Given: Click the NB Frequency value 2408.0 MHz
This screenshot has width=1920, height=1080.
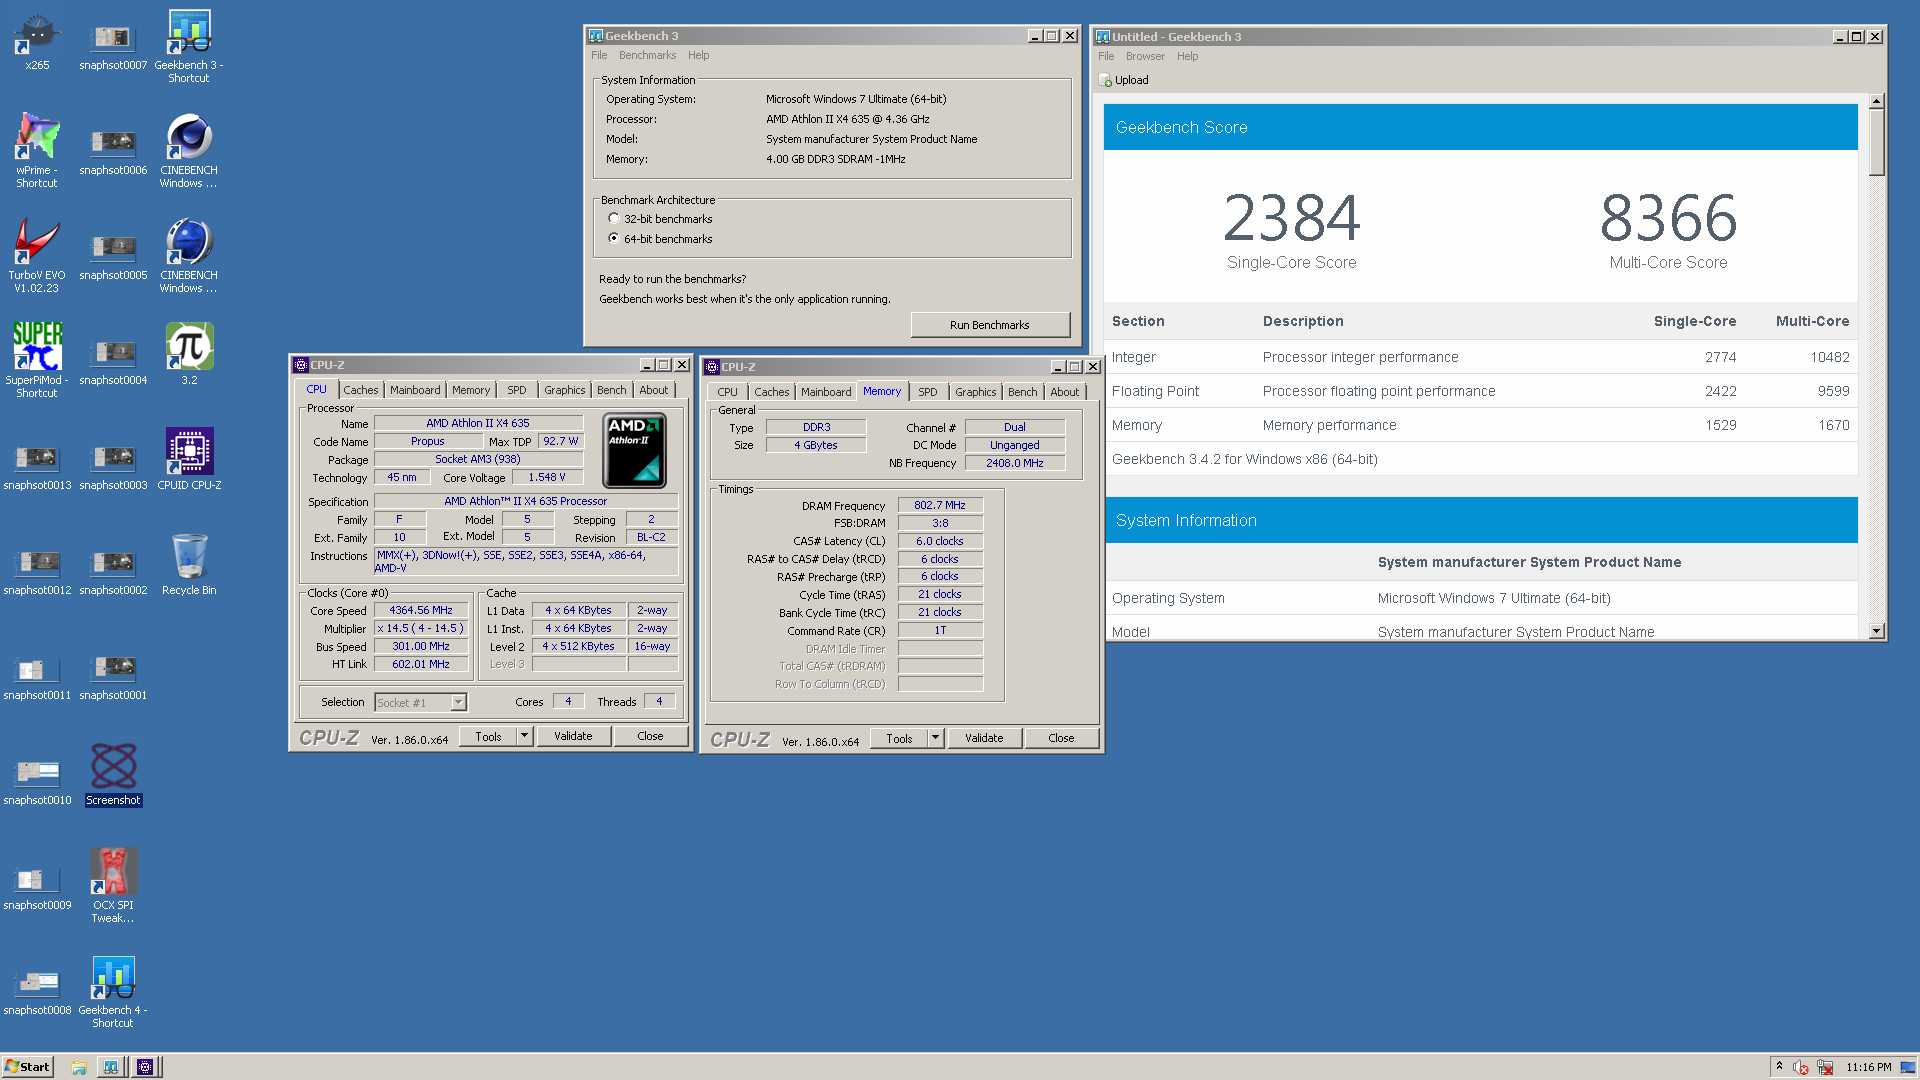Looking at the screenshot, I should pos(1014,464).
